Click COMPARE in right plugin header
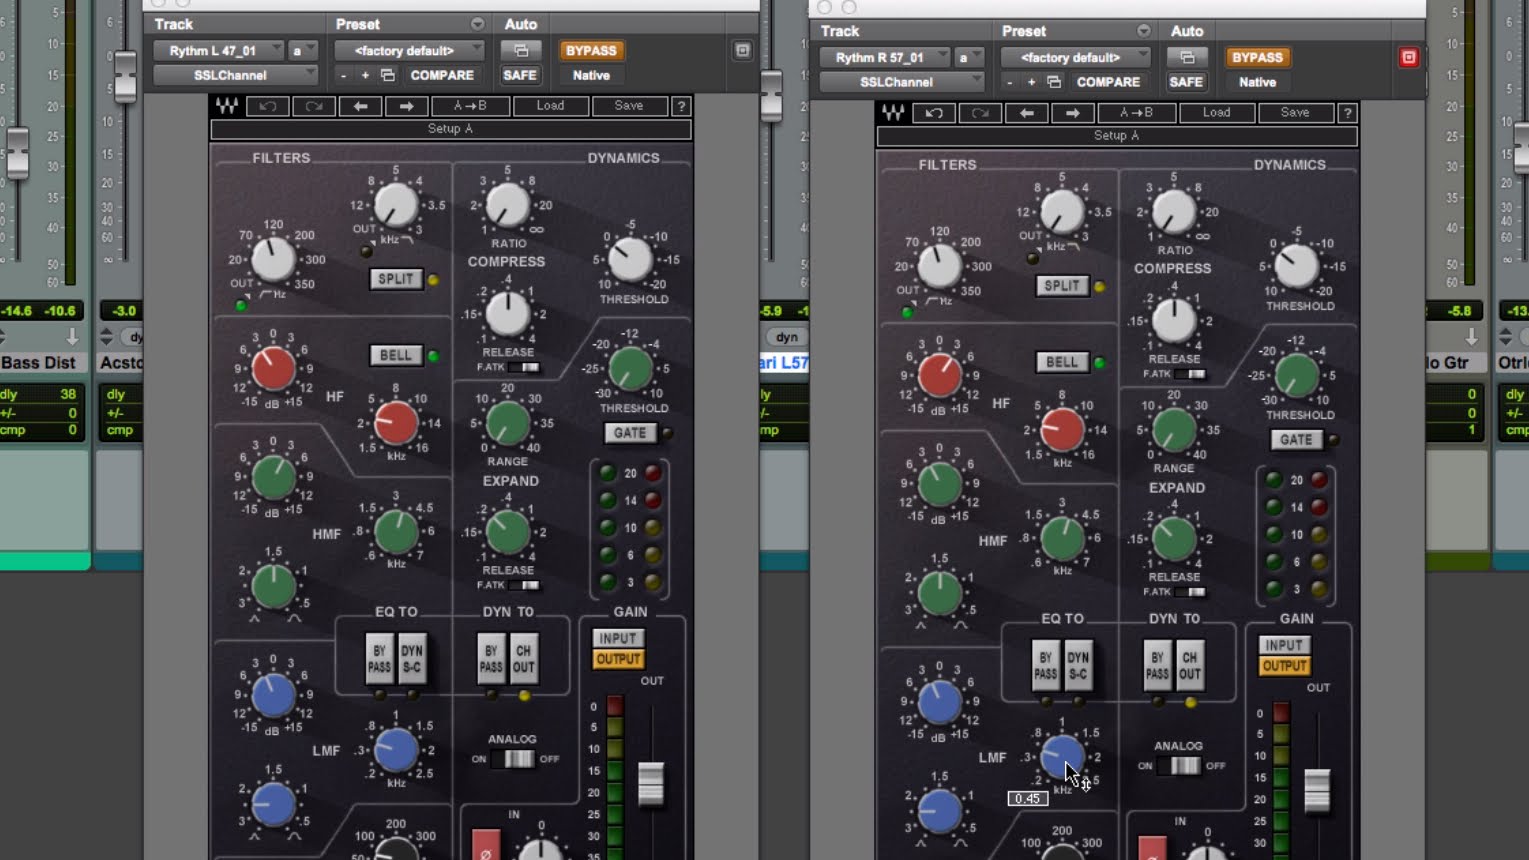Image resolution: width=1529 pixels, height=860 pixels. coord(1108,82)
